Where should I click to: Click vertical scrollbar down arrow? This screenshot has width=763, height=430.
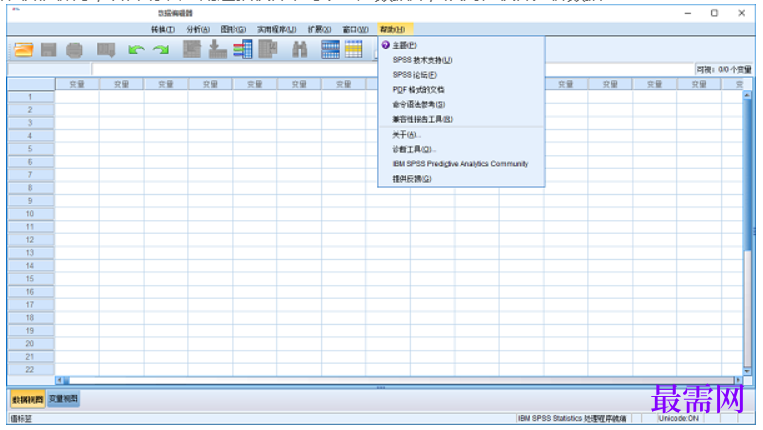point(747,371)
